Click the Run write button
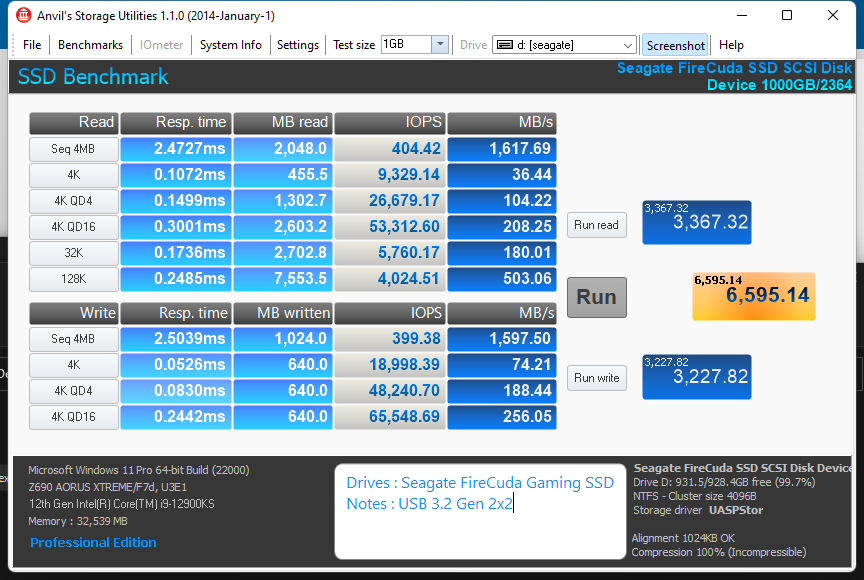 click(x=596, y=378)
